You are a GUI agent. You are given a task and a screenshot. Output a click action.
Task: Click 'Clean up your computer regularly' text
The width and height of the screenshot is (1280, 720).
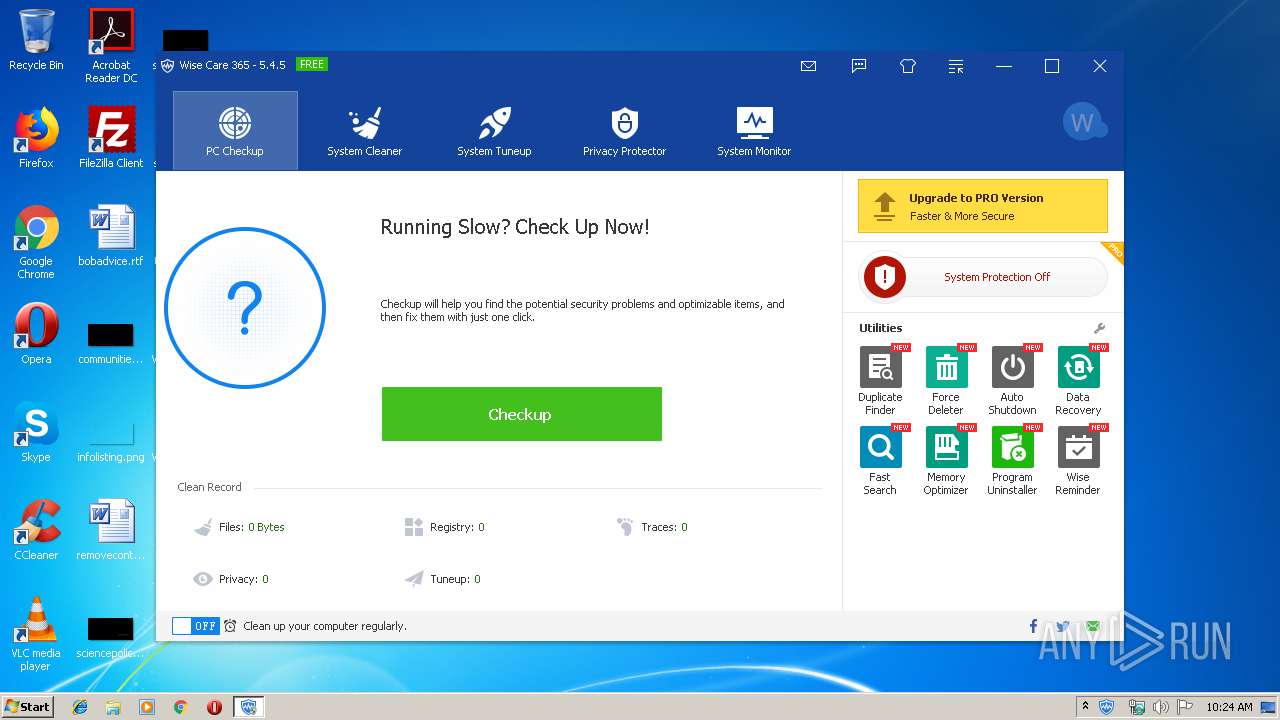(325, 626)
